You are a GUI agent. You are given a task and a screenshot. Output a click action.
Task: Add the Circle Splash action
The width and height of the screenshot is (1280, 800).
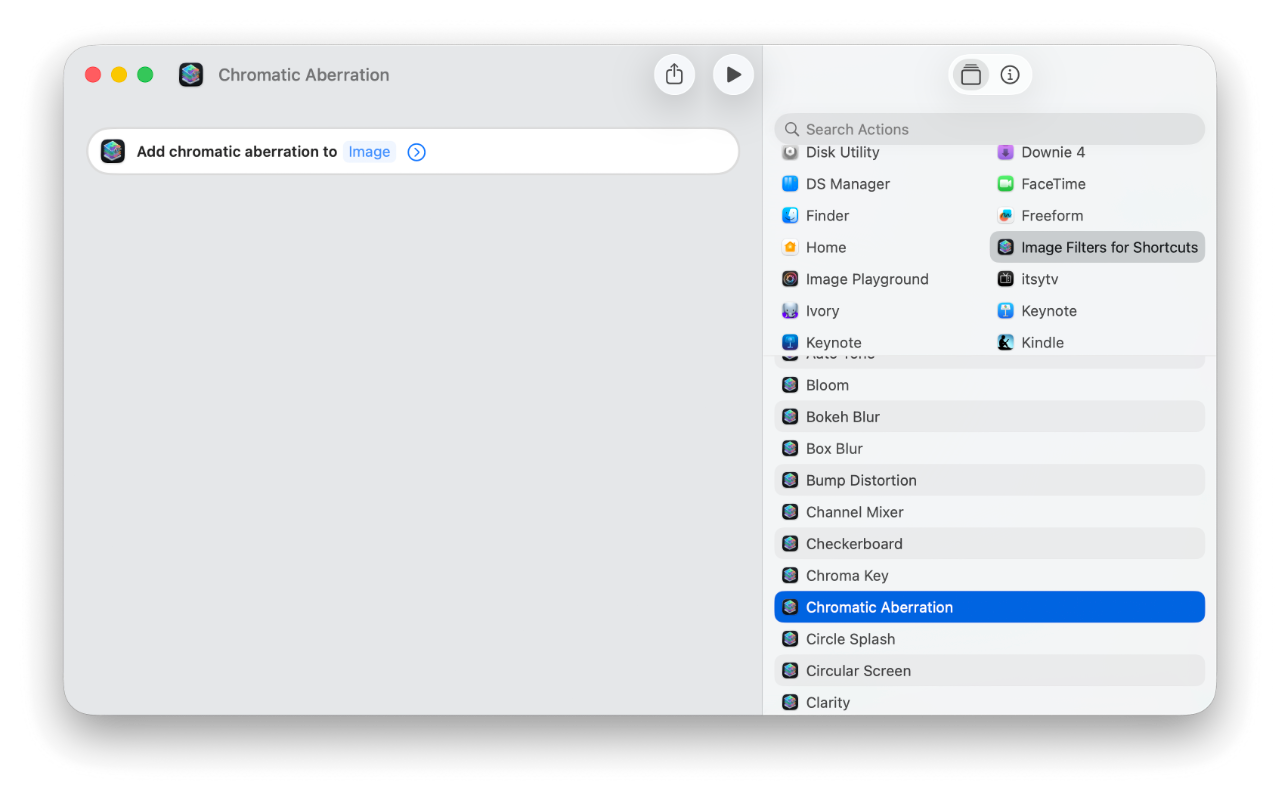click(x=989, y=639)
